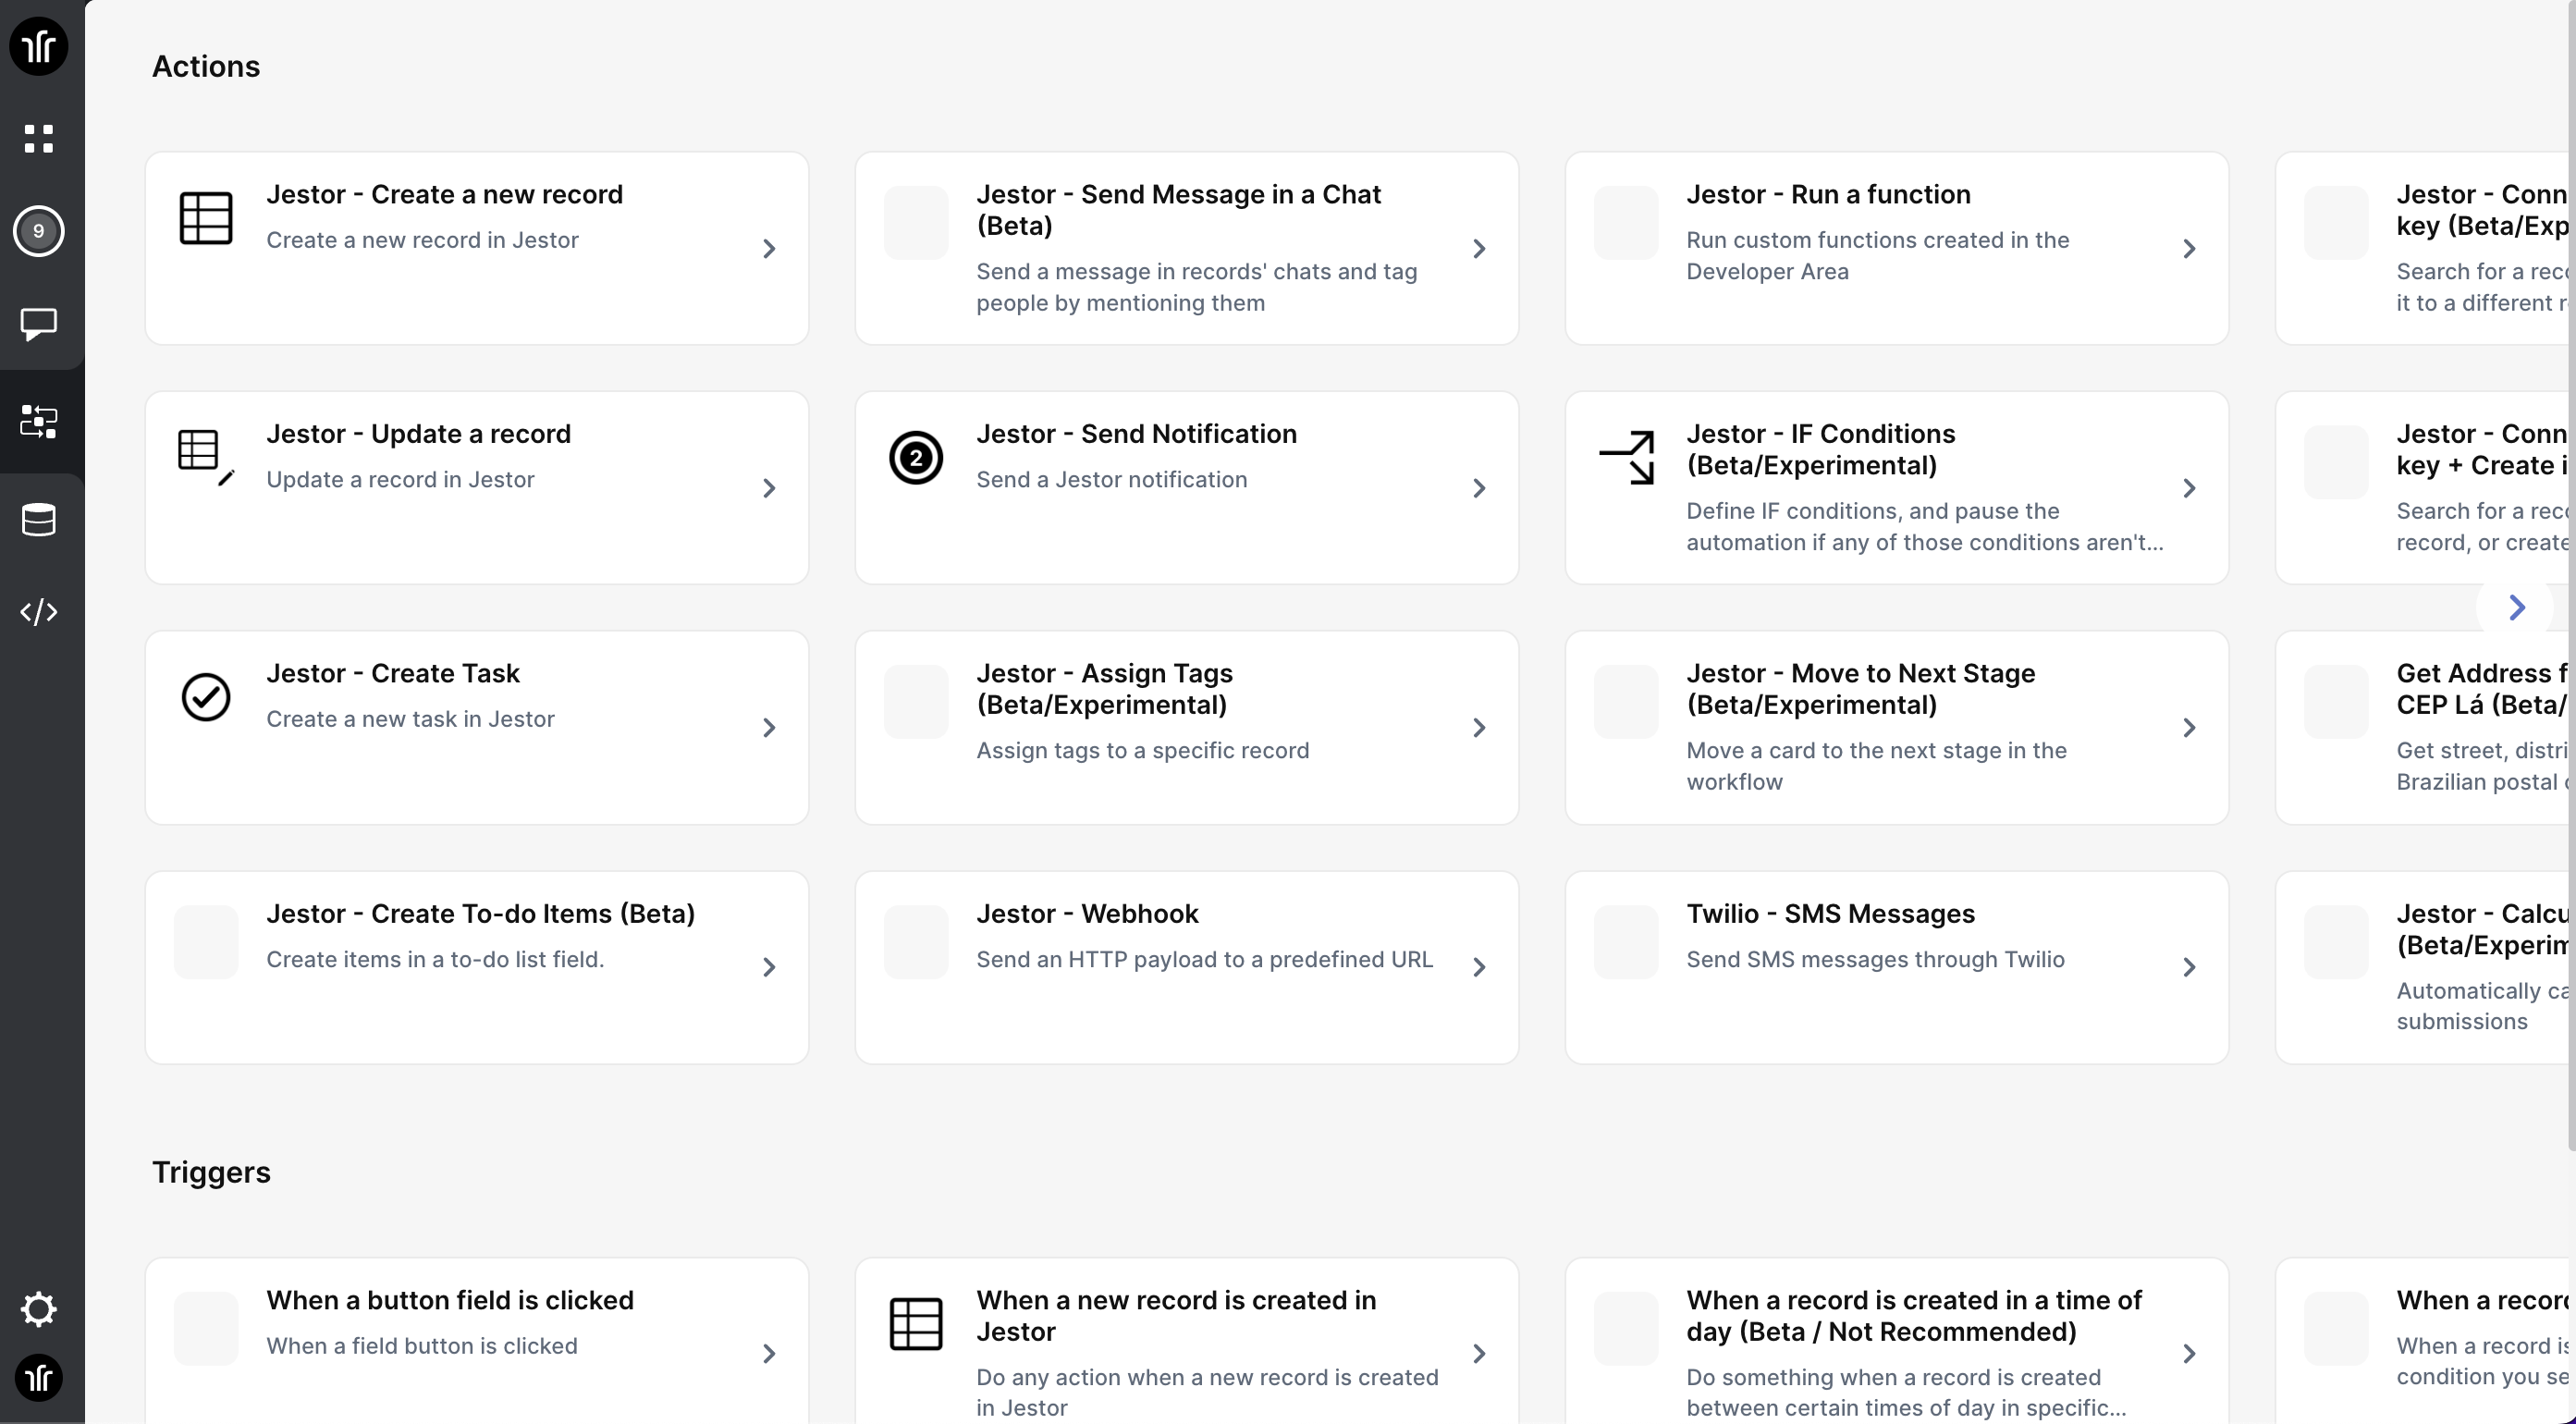The image size is (2576, 1424).
Task: Expand chevron on Jestor - Webhook card
Action: coord(1479,967)
